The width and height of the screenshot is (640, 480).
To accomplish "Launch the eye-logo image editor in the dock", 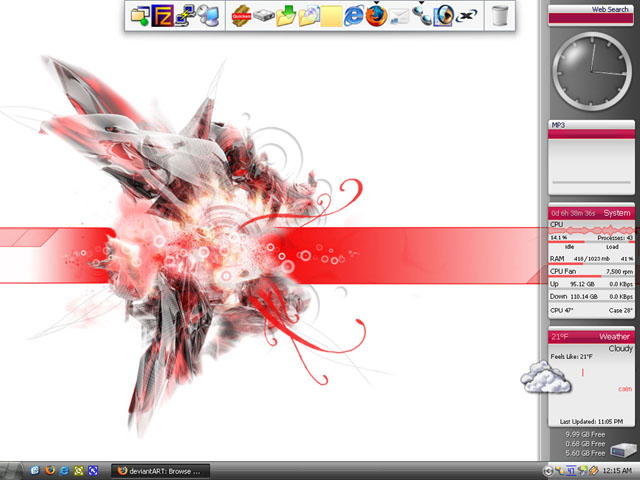I will [x=444, y=16].
